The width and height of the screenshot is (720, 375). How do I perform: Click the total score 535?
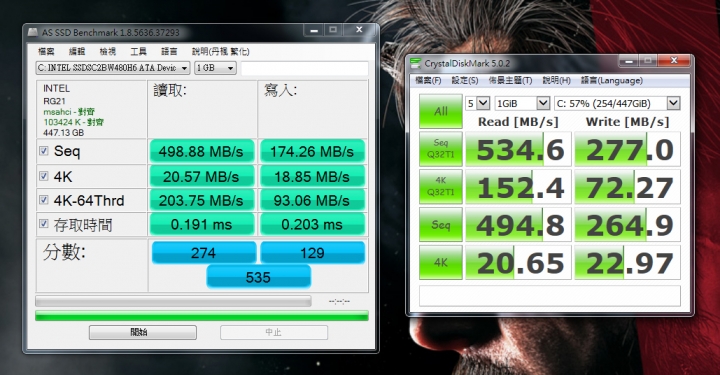pos(258,277)
